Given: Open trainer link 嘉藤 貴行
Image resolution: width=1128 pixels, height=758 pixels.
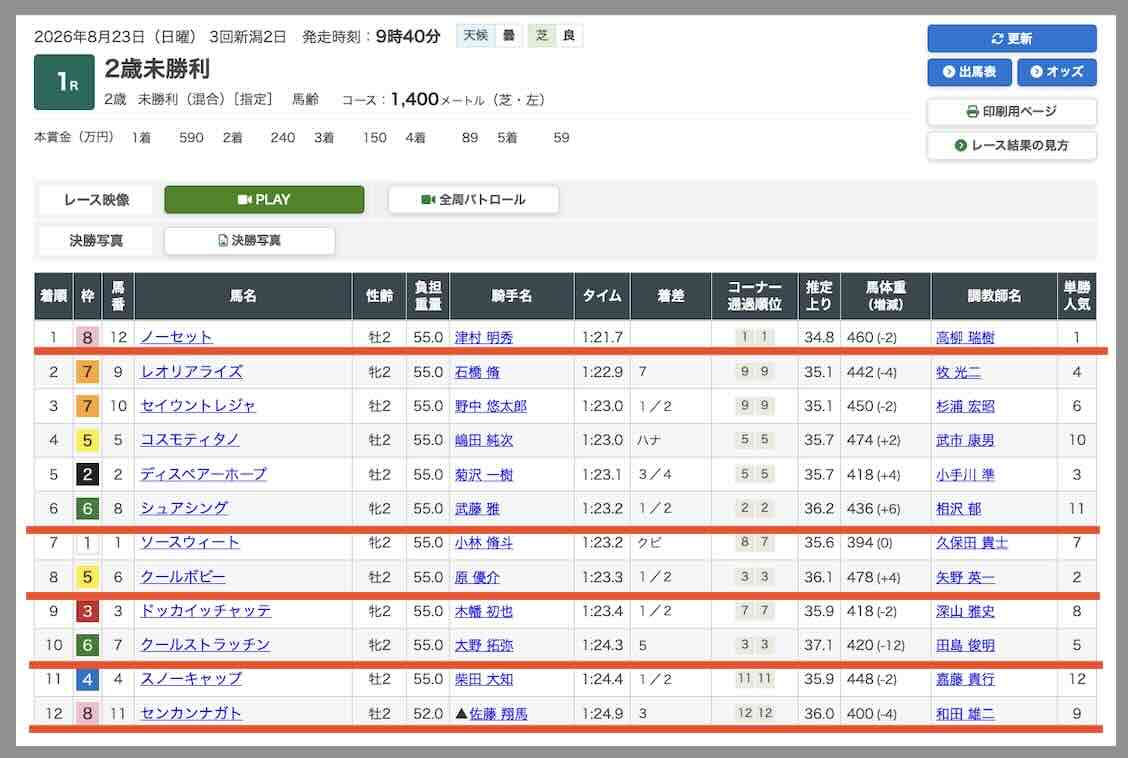Looking at the screenshot, I should (x=965, y=679).
